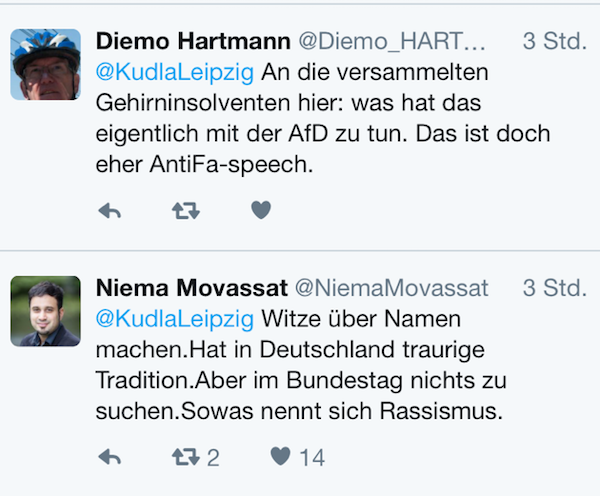The height and width of the screenshot is (496, 600).
Task: Like Niema Movassat's tweet with heart
Action: (280, 456)
